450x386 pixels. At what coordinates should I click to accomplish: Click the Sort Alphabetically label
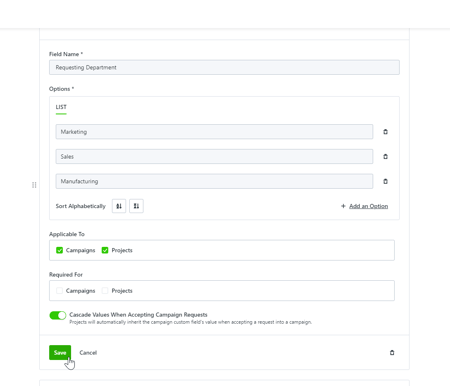pos(81,206)
